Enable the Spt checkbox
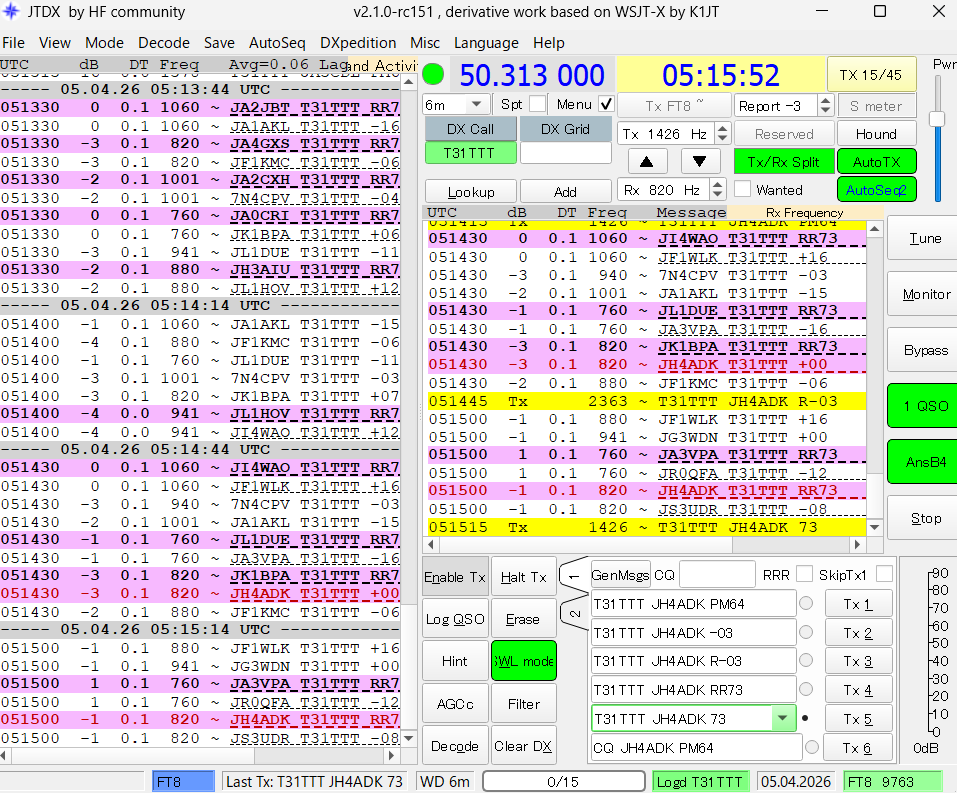This screenshot has height=793, width=957. pos(538,104)
